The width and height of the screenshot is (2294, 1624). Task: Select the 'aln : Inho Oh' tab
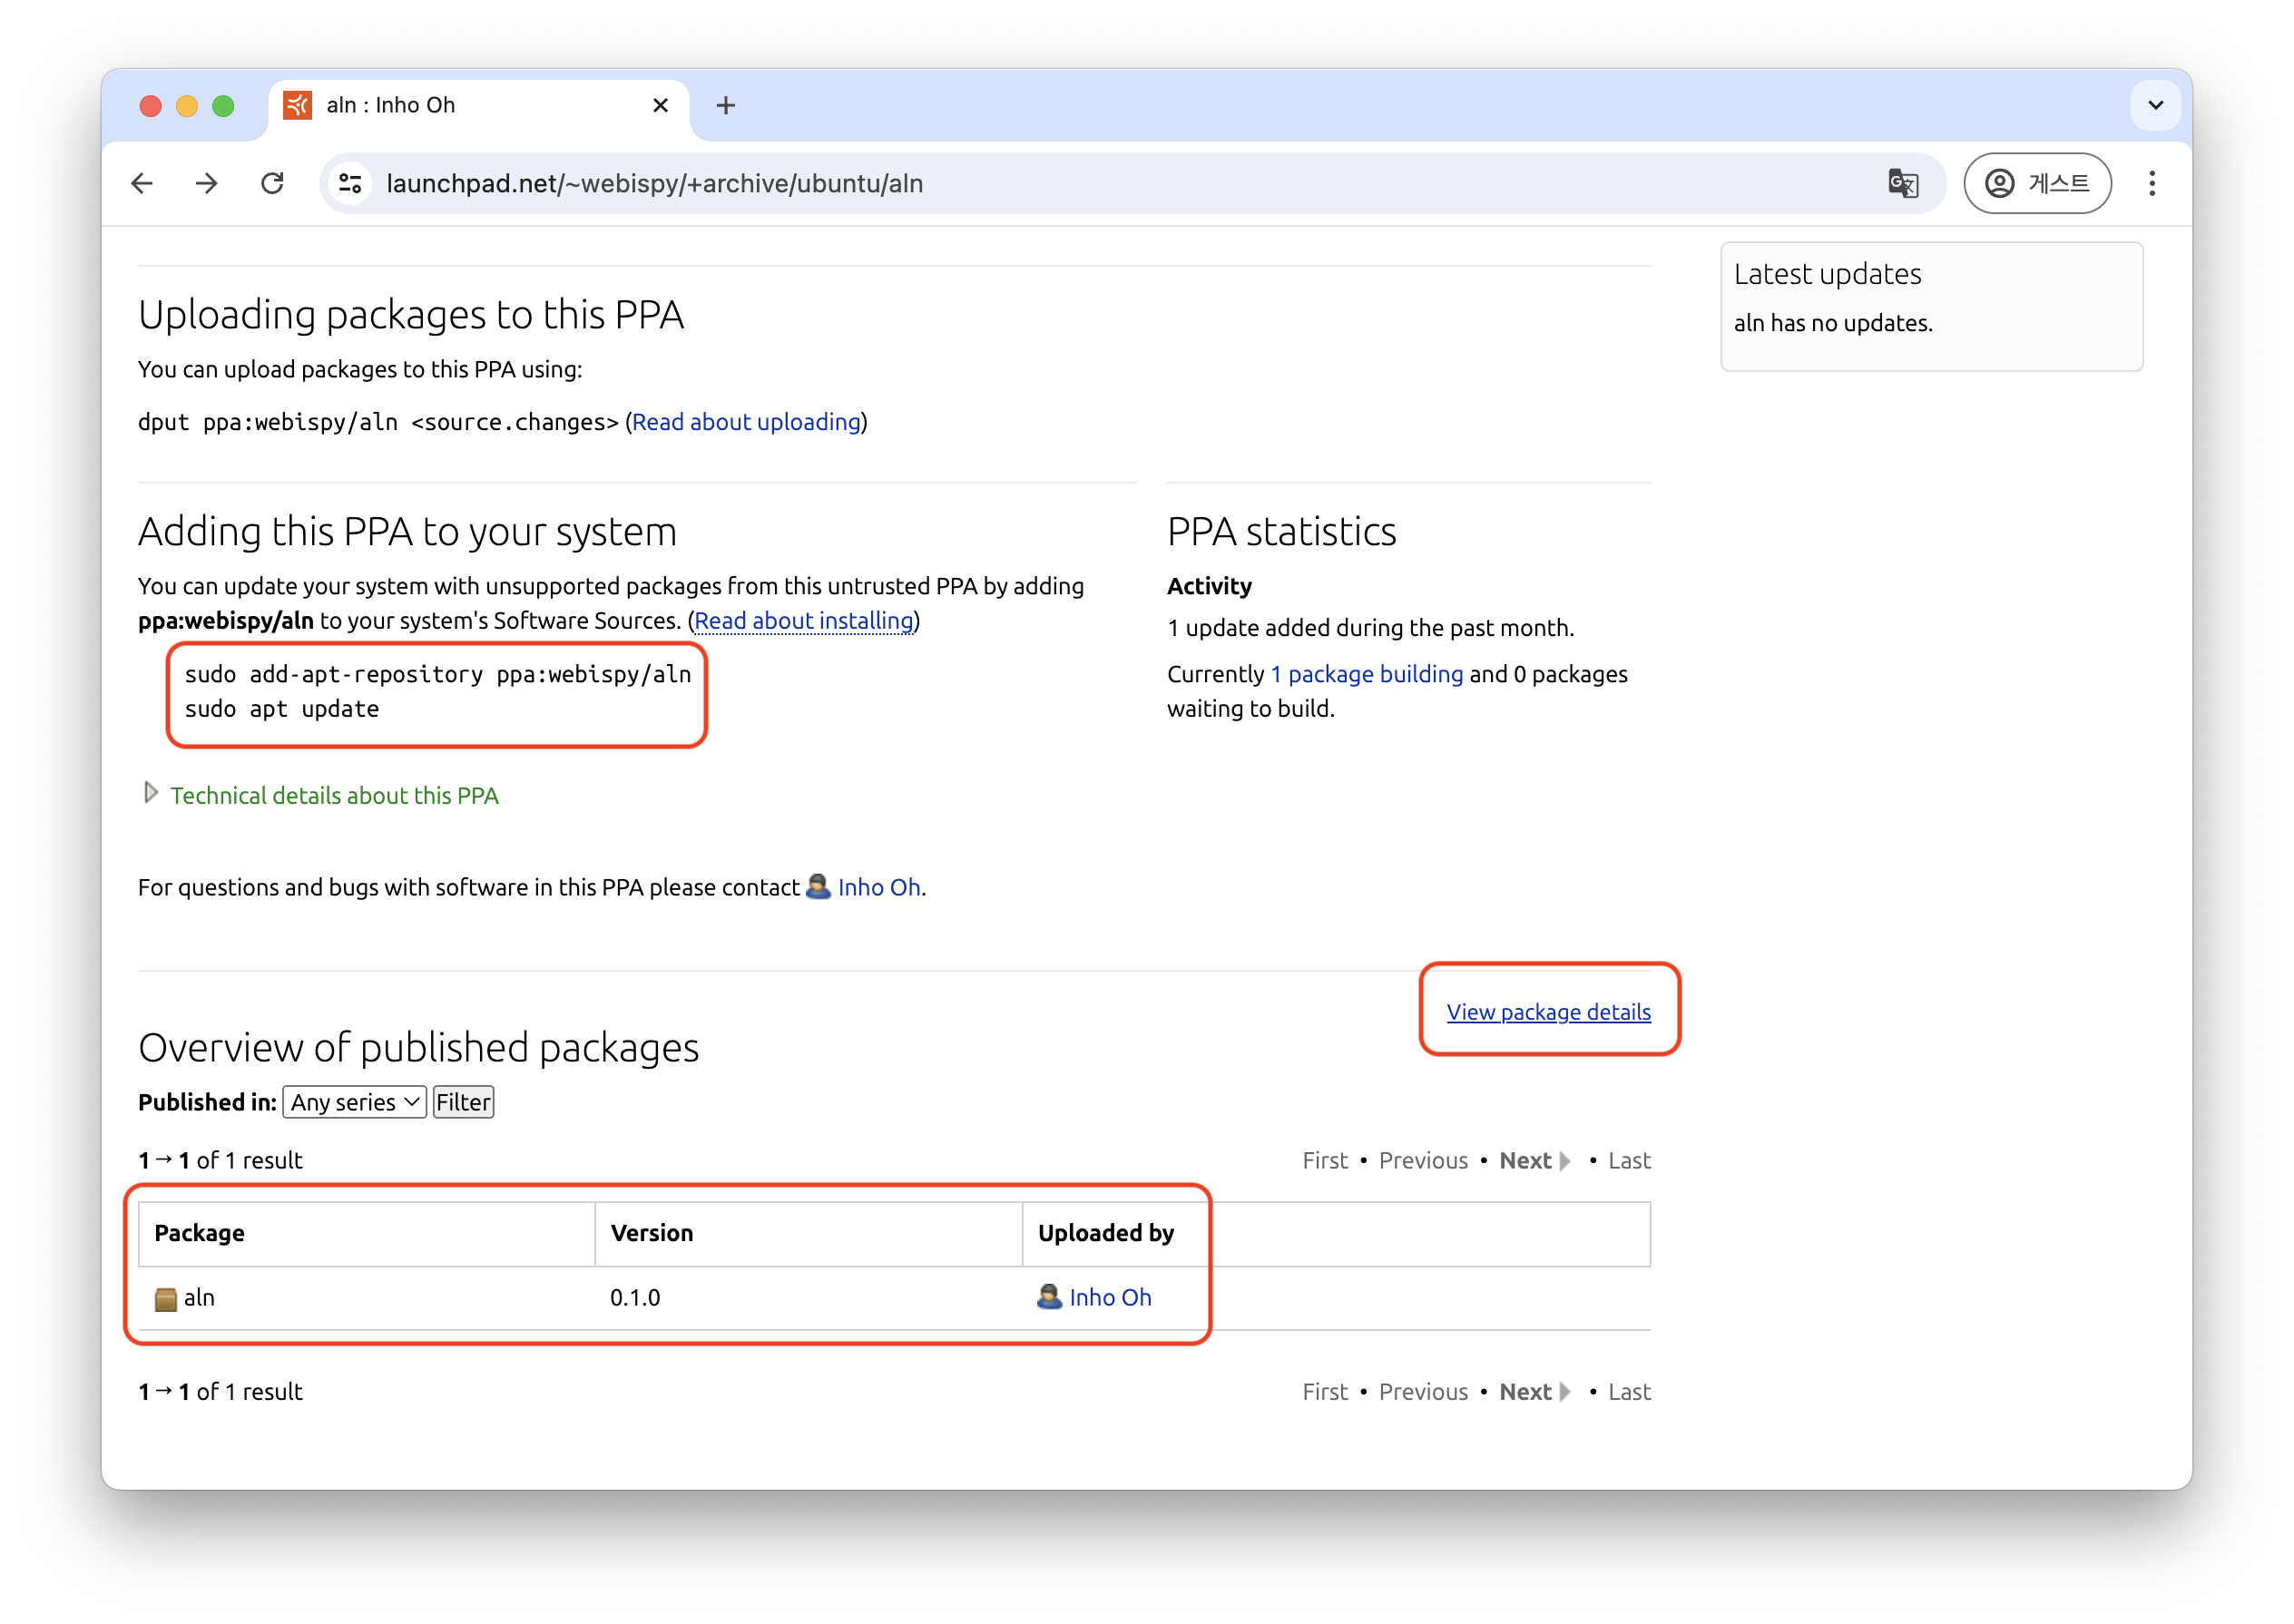point(478,105)
